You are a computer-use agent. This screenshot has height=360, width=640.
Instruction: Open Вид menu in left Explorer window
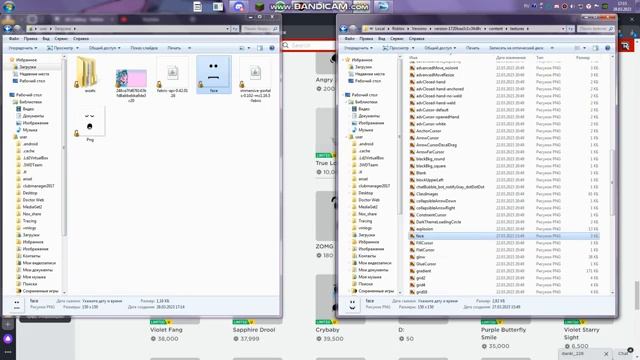point(46,38)
